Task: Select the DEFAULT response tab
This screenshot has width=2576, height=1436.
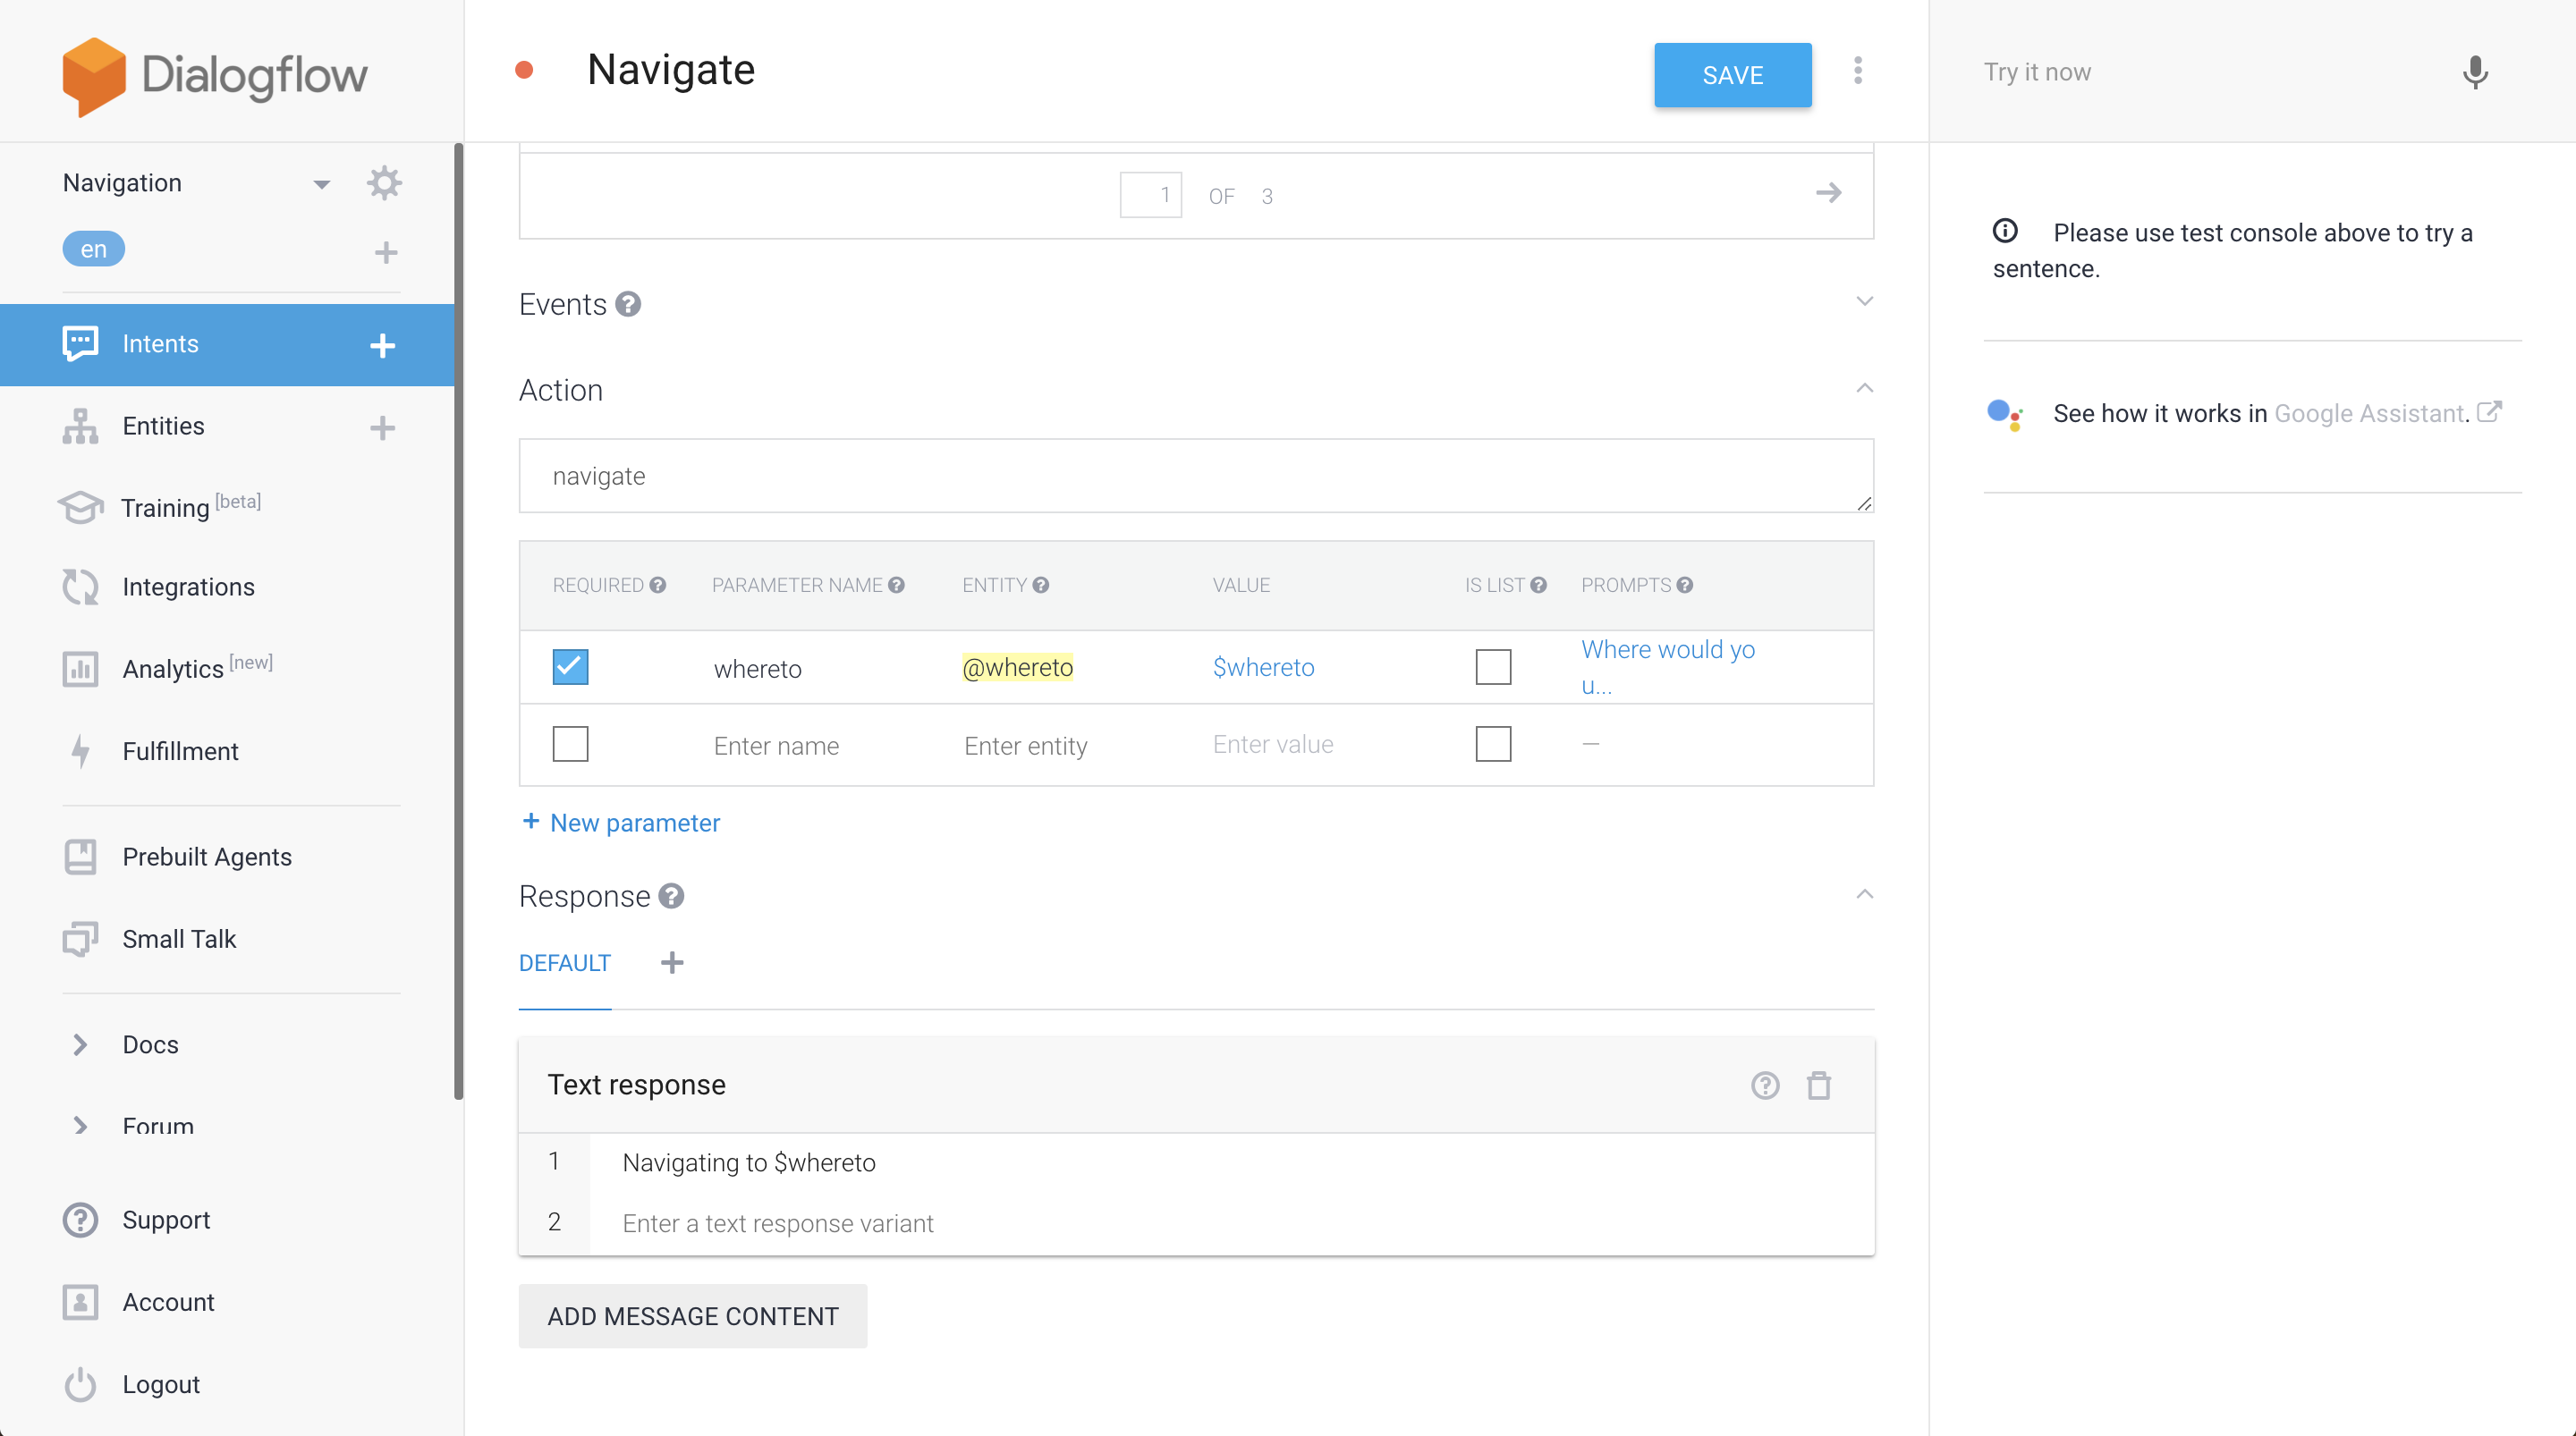Action: click(564, 963)
